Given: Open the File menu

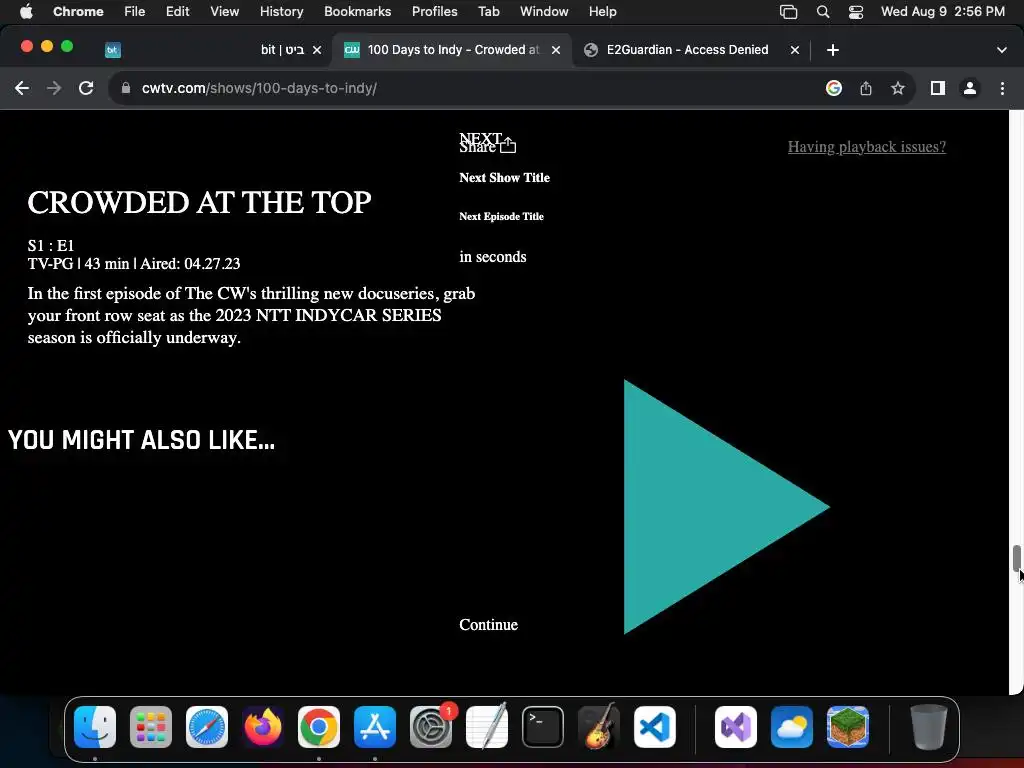Looking at the screenshot, I should 135,12.
